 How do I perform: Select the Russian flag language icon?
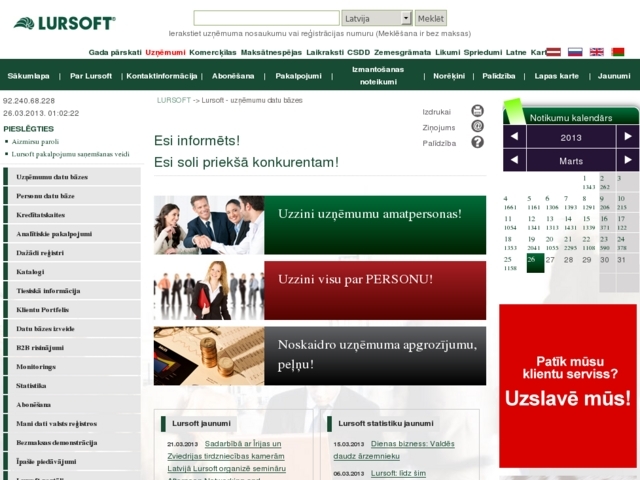pyautogui.click(x=575, y=52)
